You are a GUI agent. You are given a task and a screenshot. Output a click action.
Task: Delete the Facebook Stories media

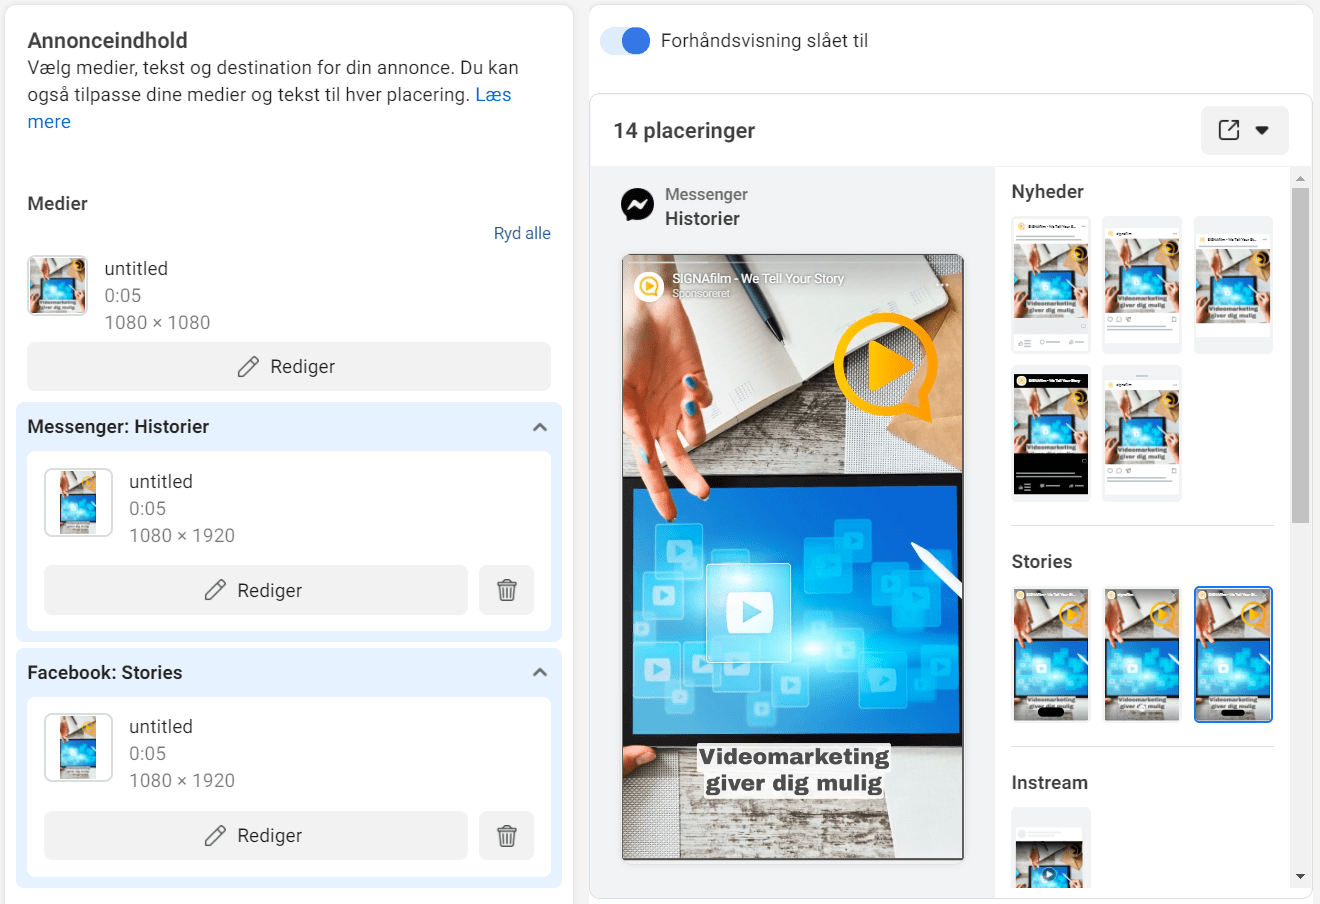(x=507, y=835)
